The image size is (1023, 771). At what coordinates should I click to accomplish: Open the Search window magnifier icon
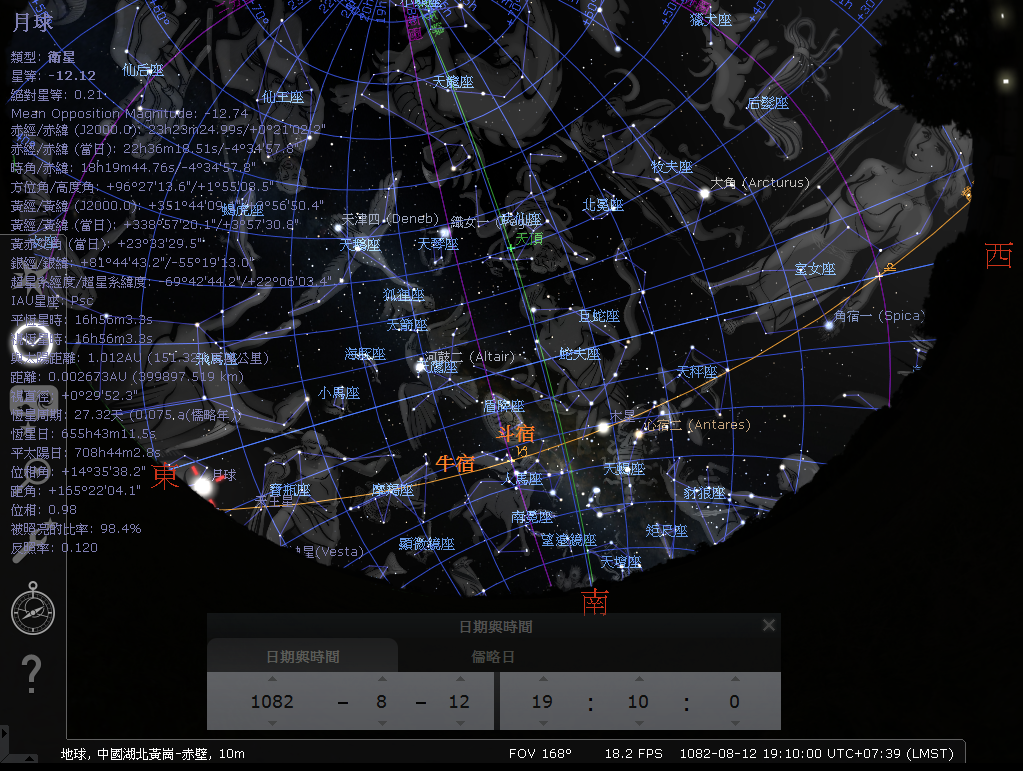(x=31, y=474)
